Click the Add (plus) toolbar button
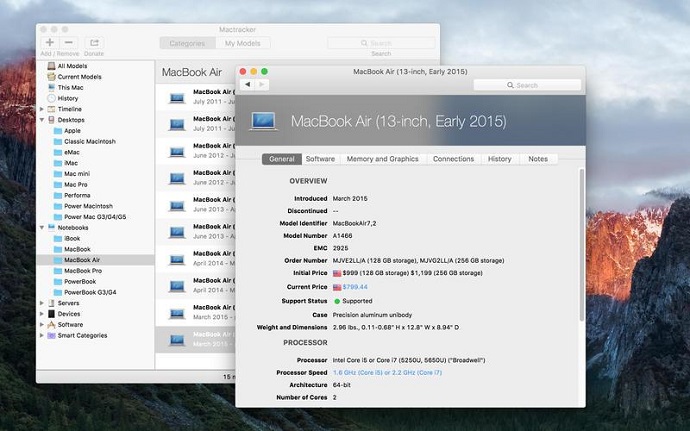The height and width of the screenshot is (431, 690). 50,43
